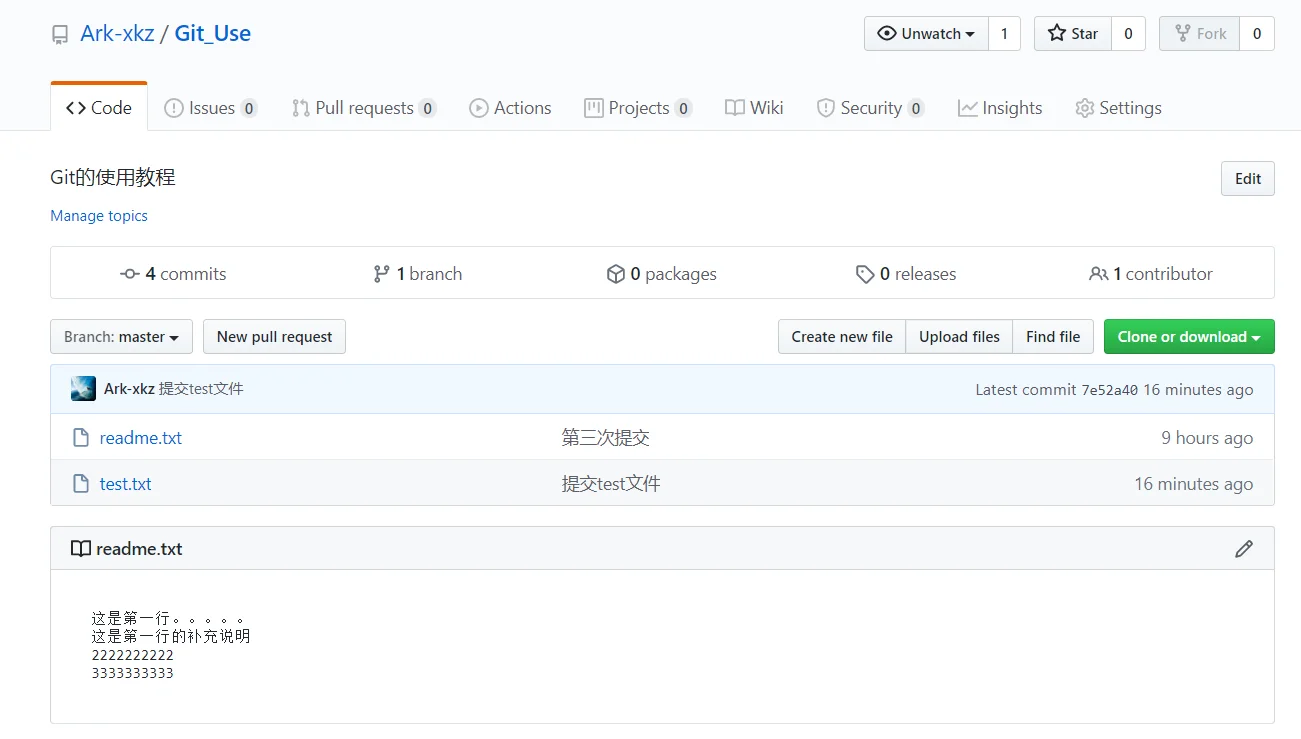
Task: Click the pencil icon to edit readme.txt
Action: click(1244, 549)
